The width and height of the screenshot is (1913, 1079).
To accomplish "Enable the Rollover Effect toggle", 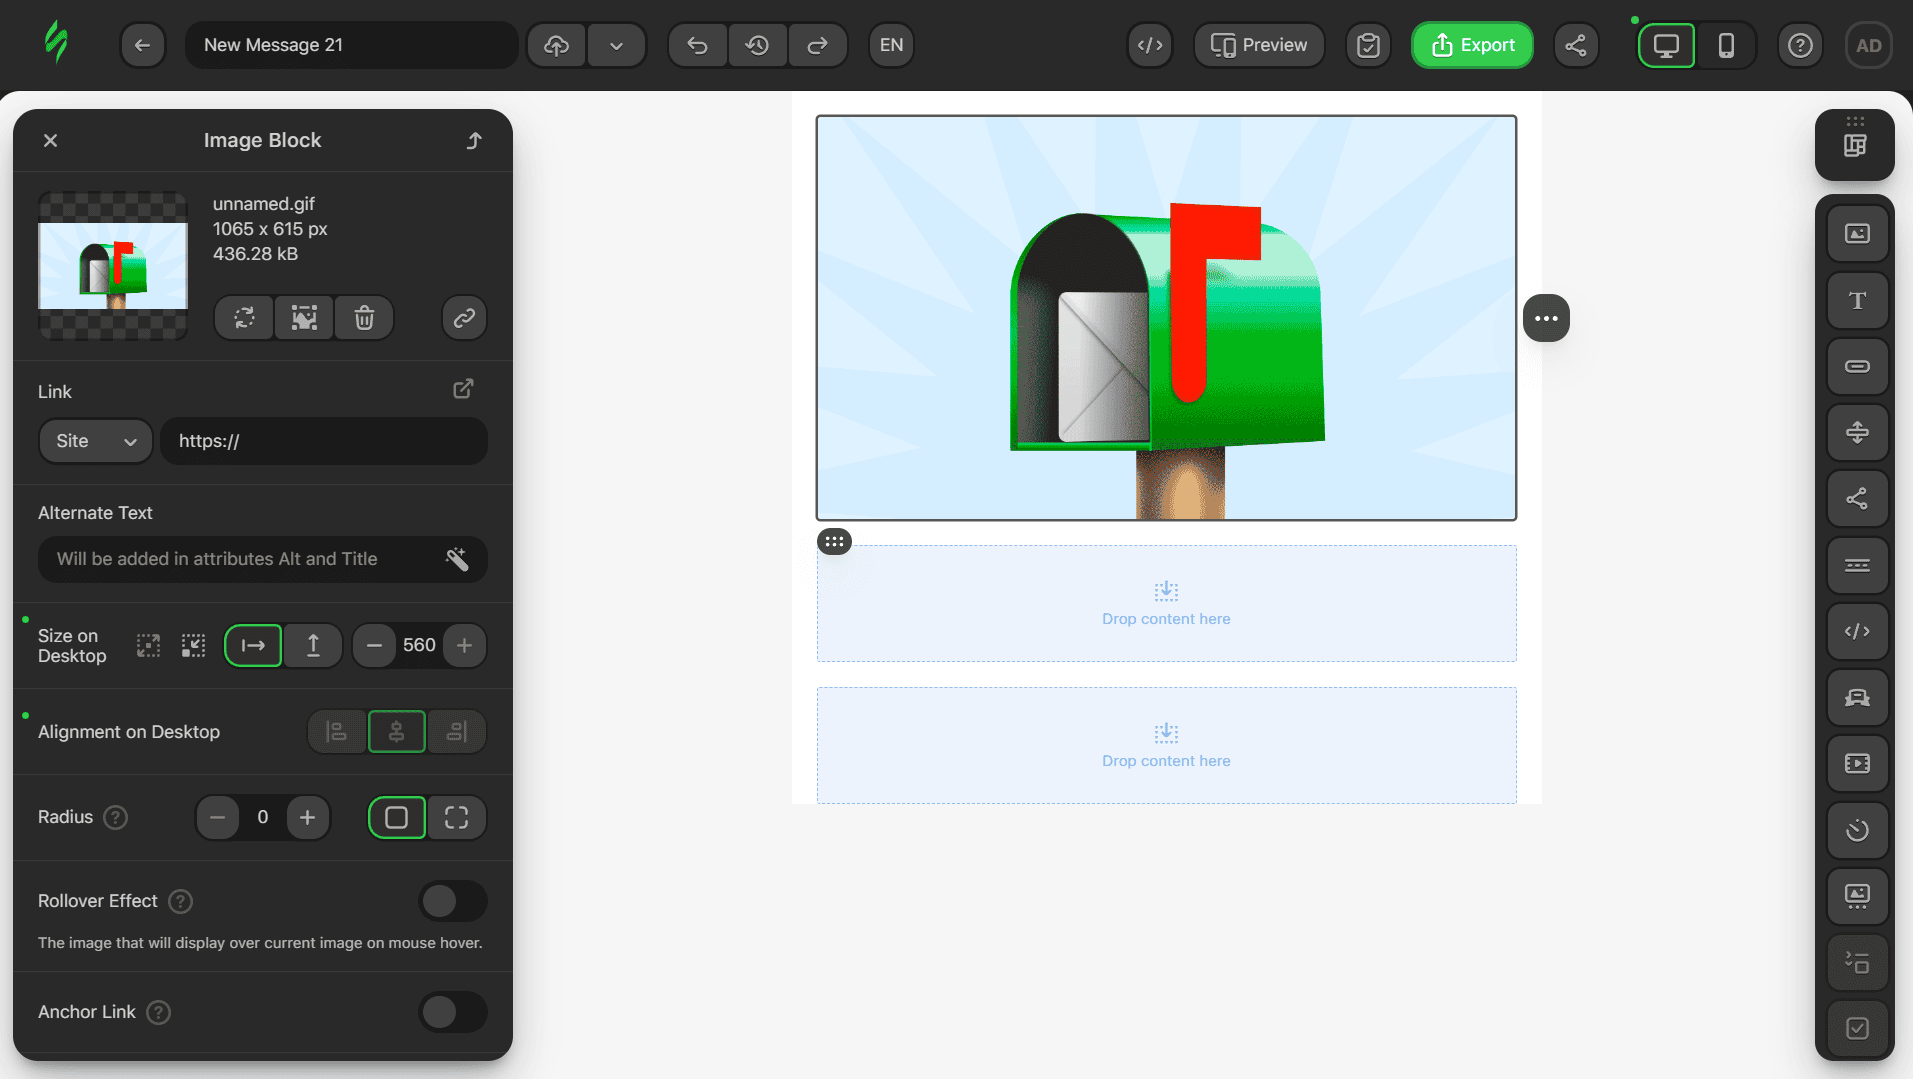I will click(452, 901).
